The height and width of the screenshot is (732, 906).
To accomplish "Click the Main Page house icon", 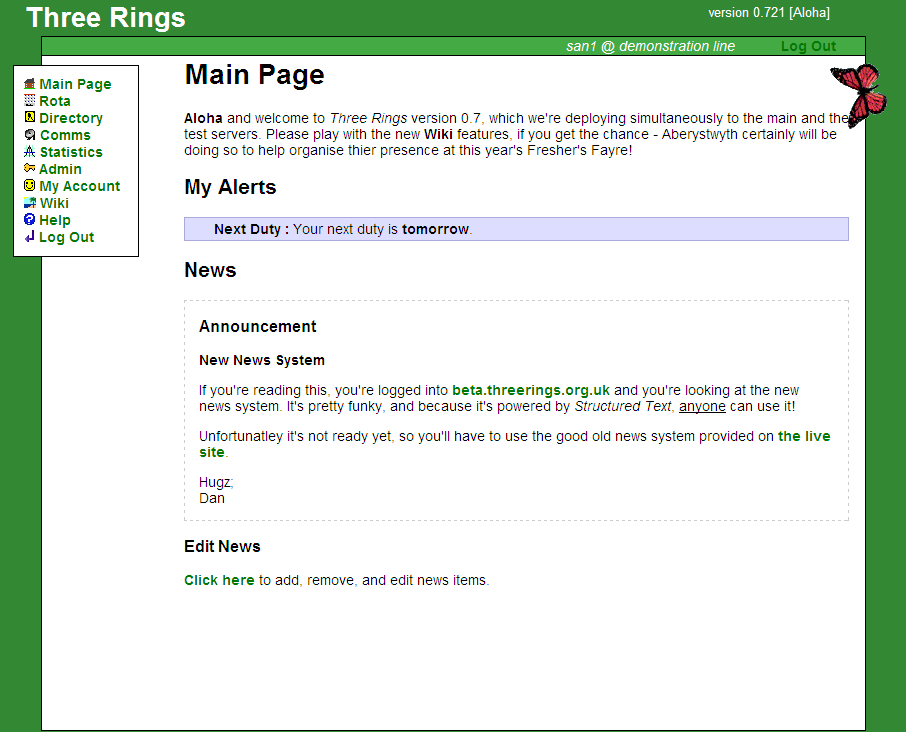I will pyautogui.click(x=30, y=84).
